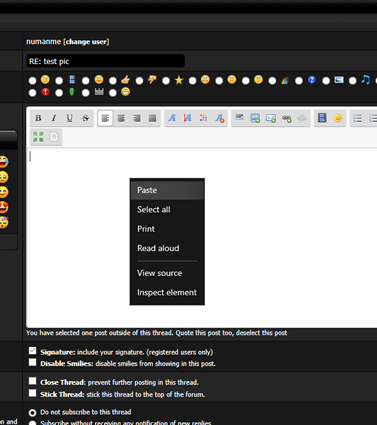Viewport: 377px width, 425px height.
Task: Toggle Underline formatting button
Action: tap(70, 118)
